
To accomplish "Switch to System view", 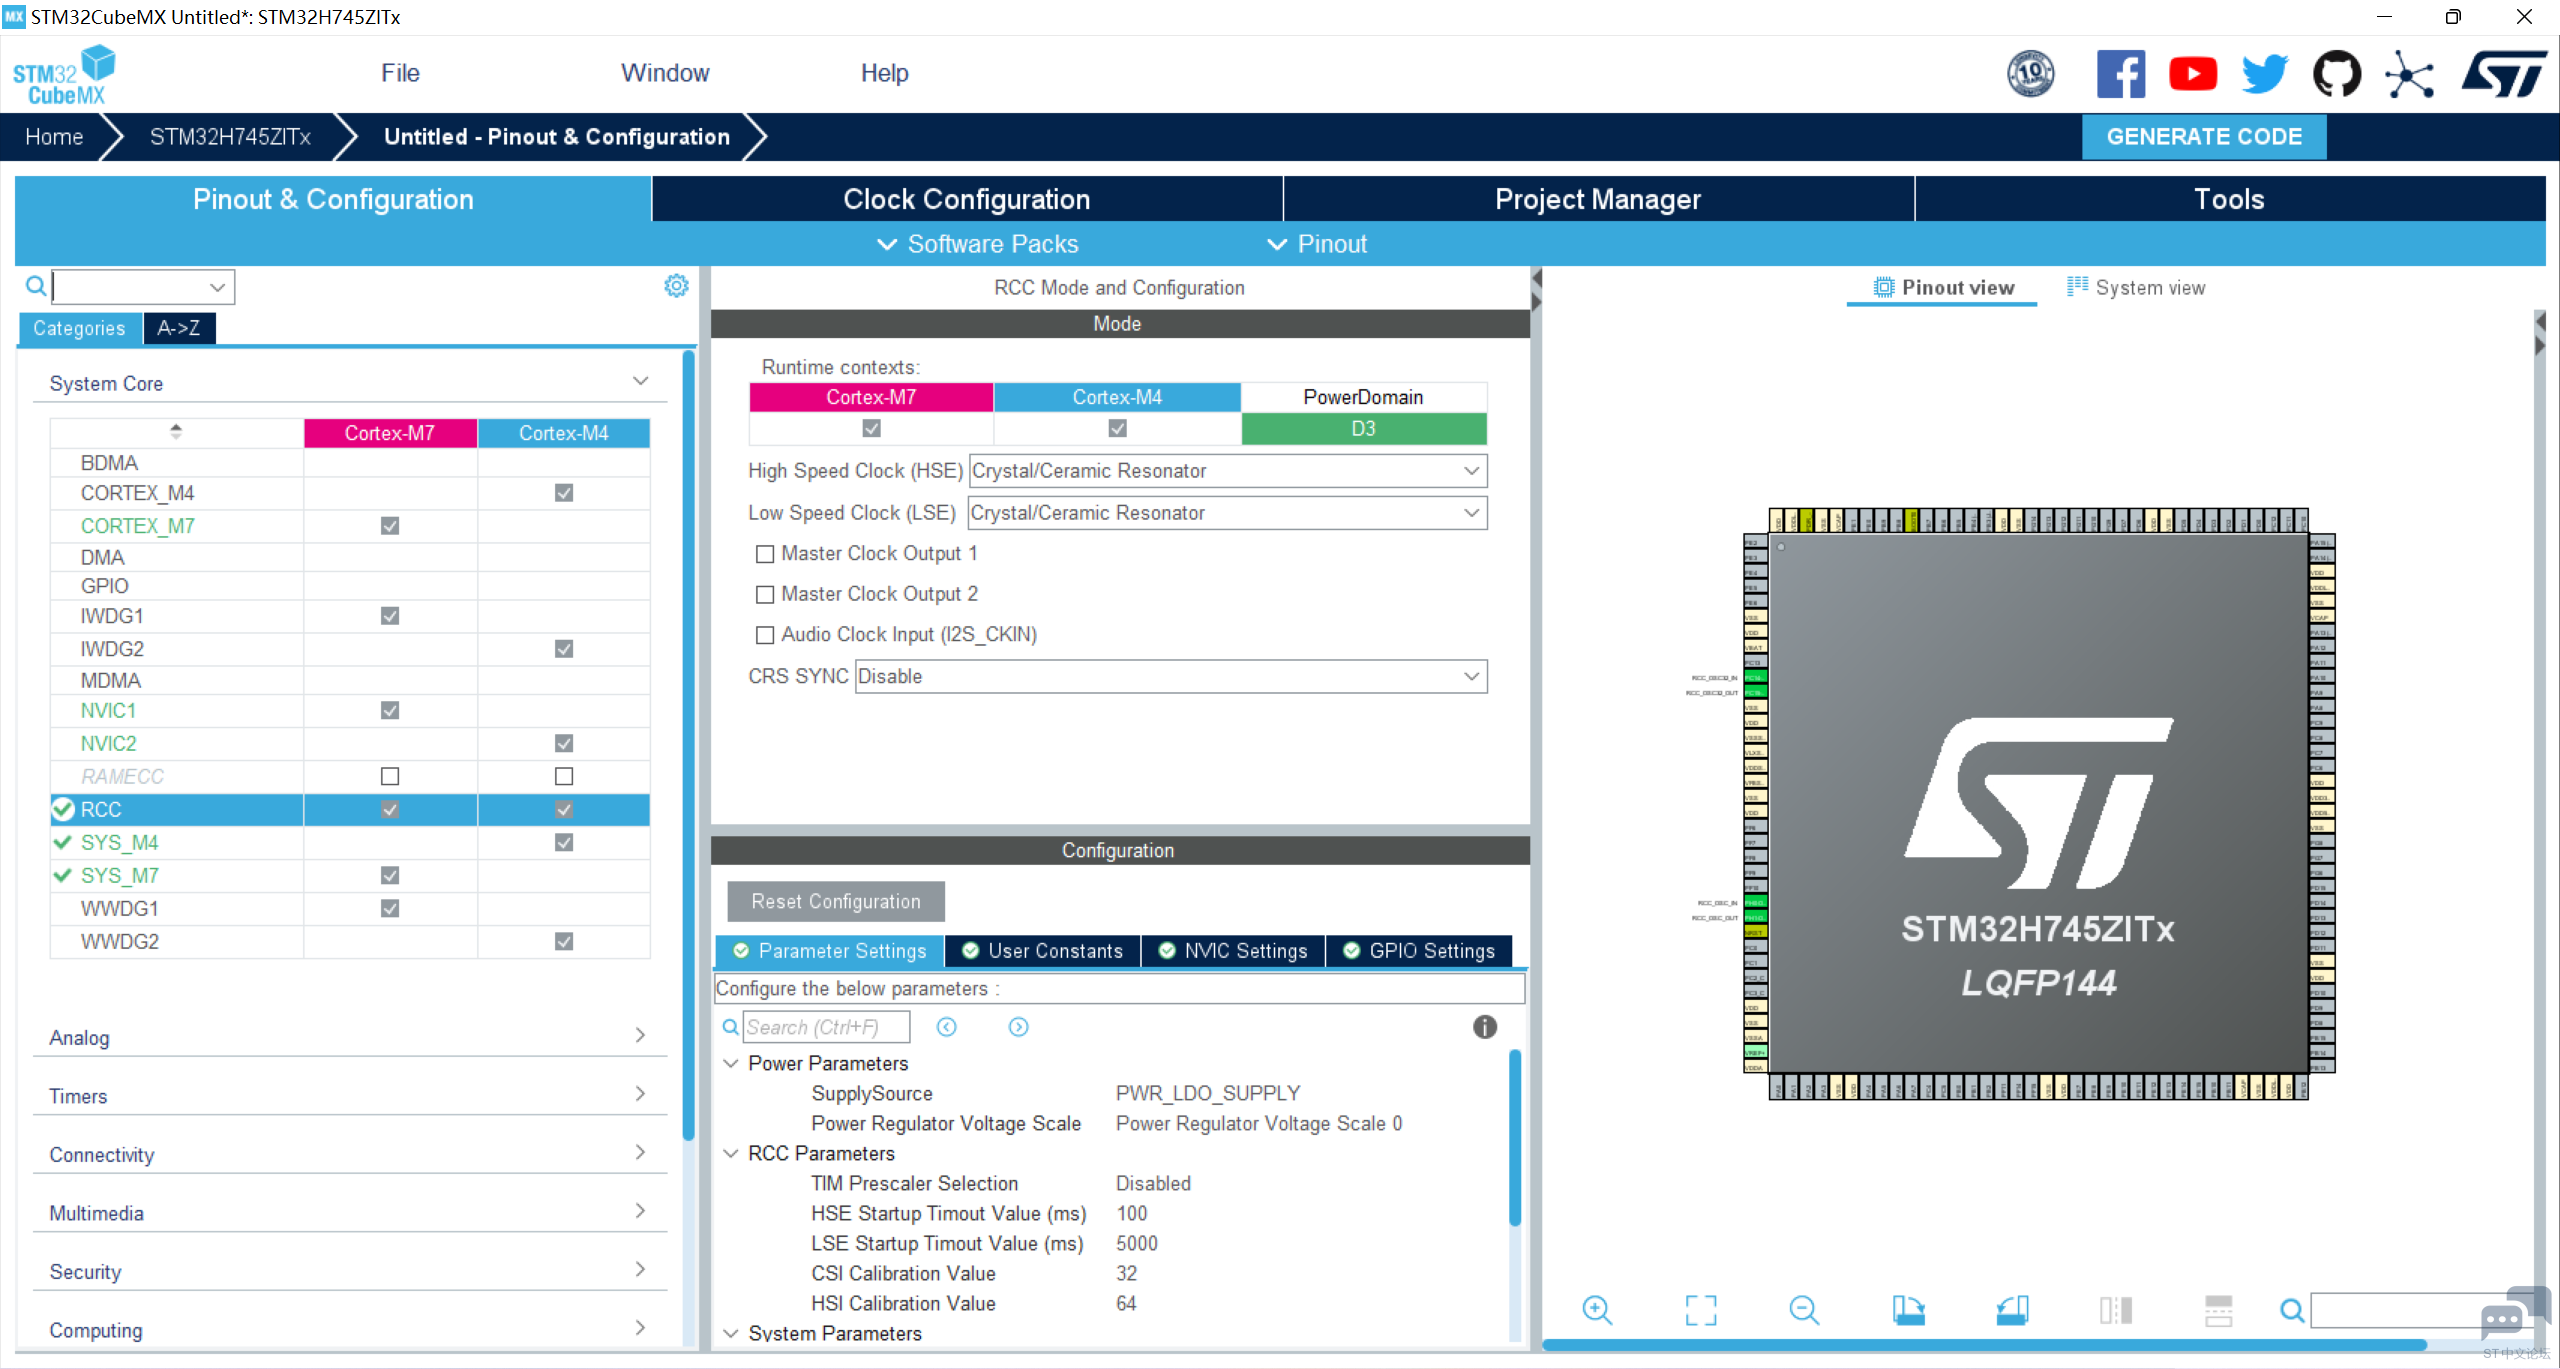I will (x=2136, y=288).
